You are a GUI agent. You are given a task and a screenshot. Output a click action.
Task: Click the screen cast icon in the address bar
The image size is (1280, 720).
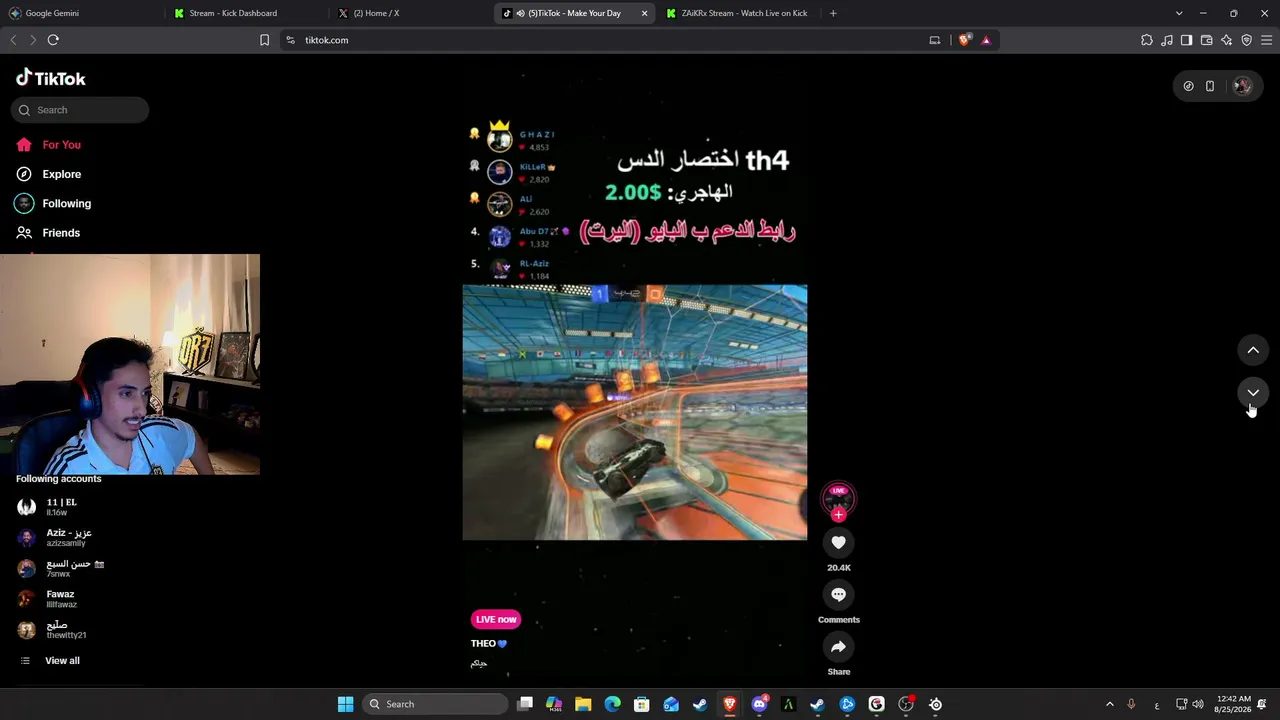pyautogui.click(x=935, y=40)
